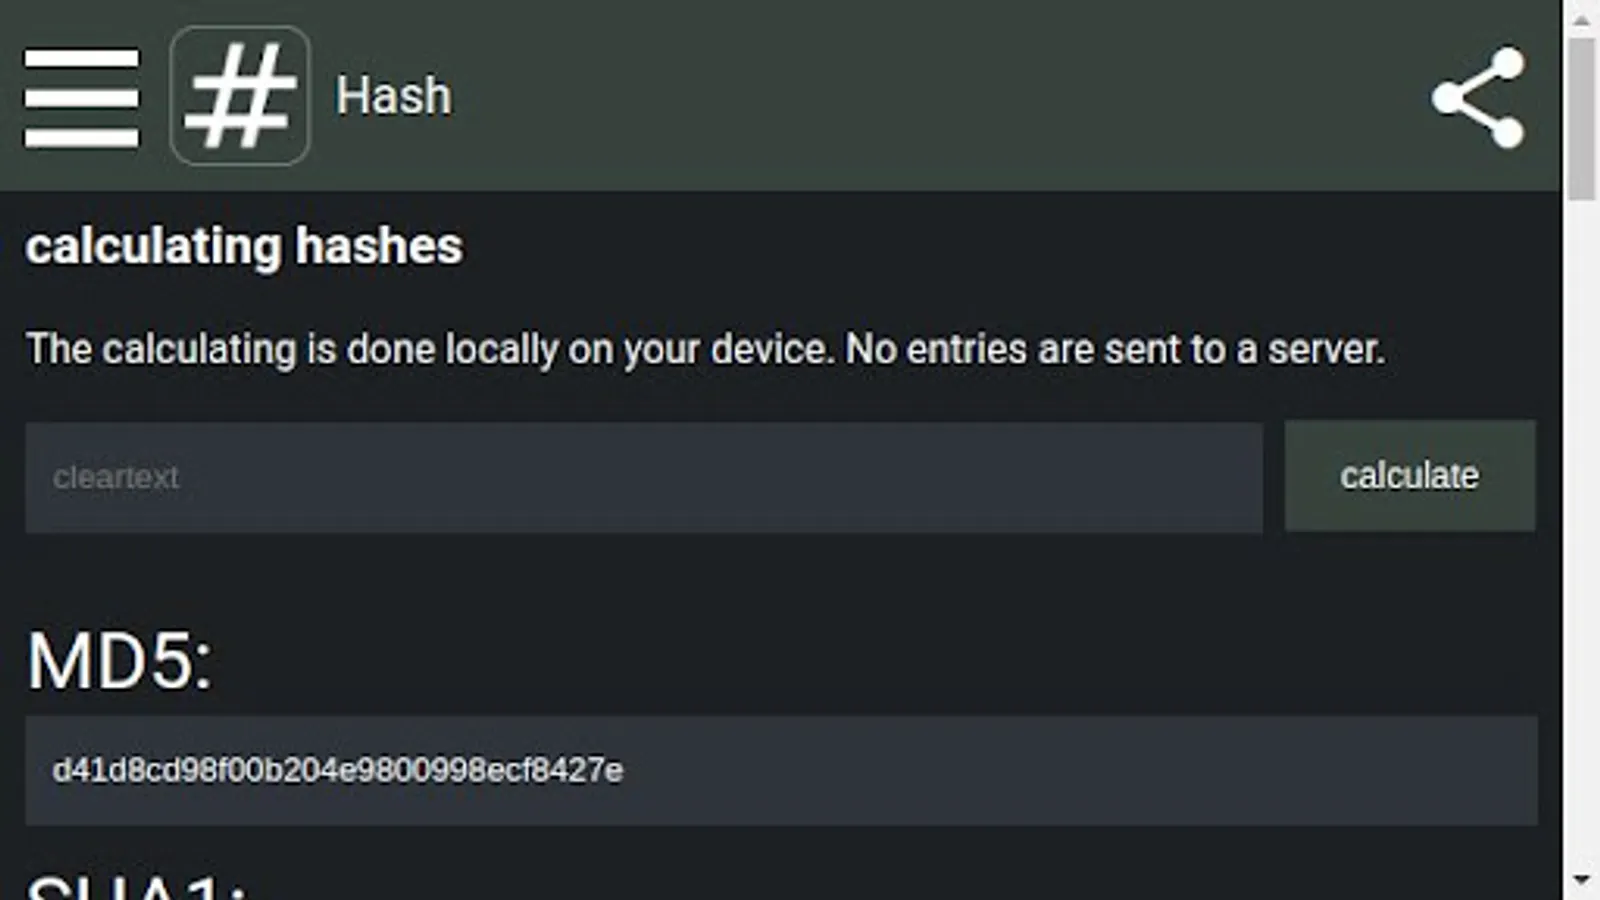Viewport: 1600px width, 900px height.
Task: Click empty header bar area beside title
Action: [x=900, y=97]
